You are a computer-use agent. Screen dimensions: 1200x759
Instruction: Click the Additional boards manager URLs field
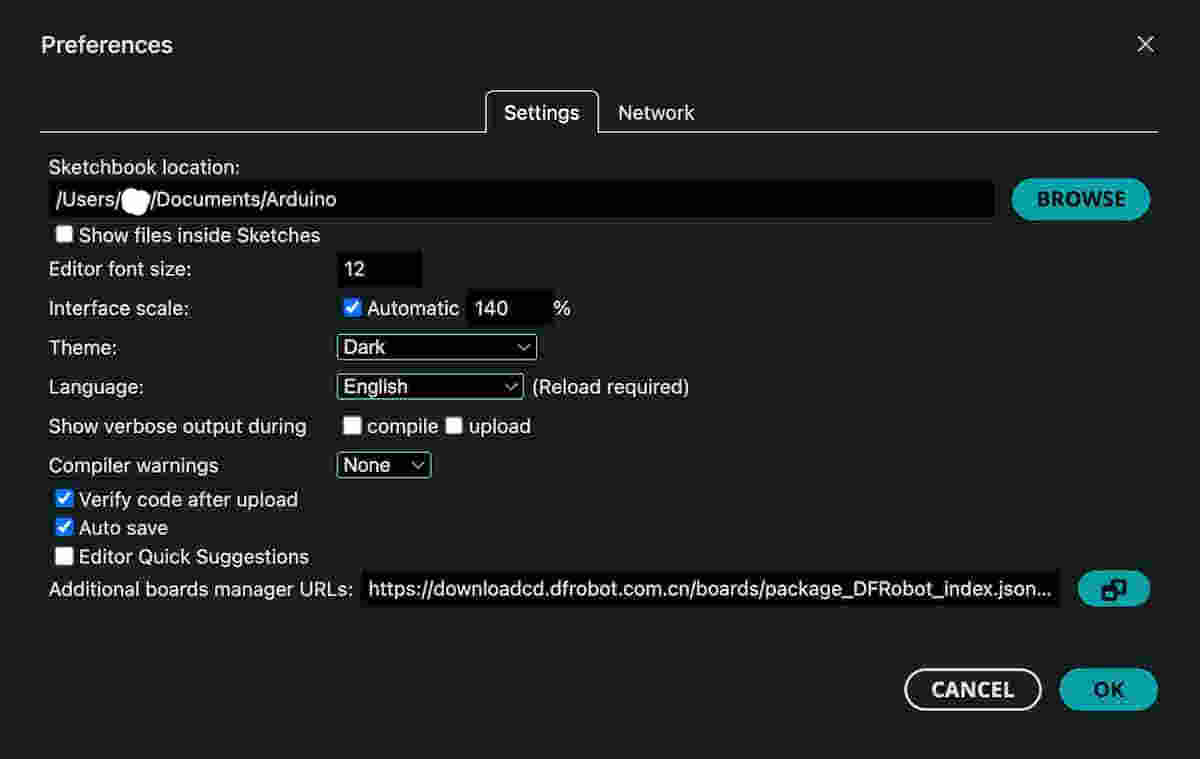pos(711,589)
